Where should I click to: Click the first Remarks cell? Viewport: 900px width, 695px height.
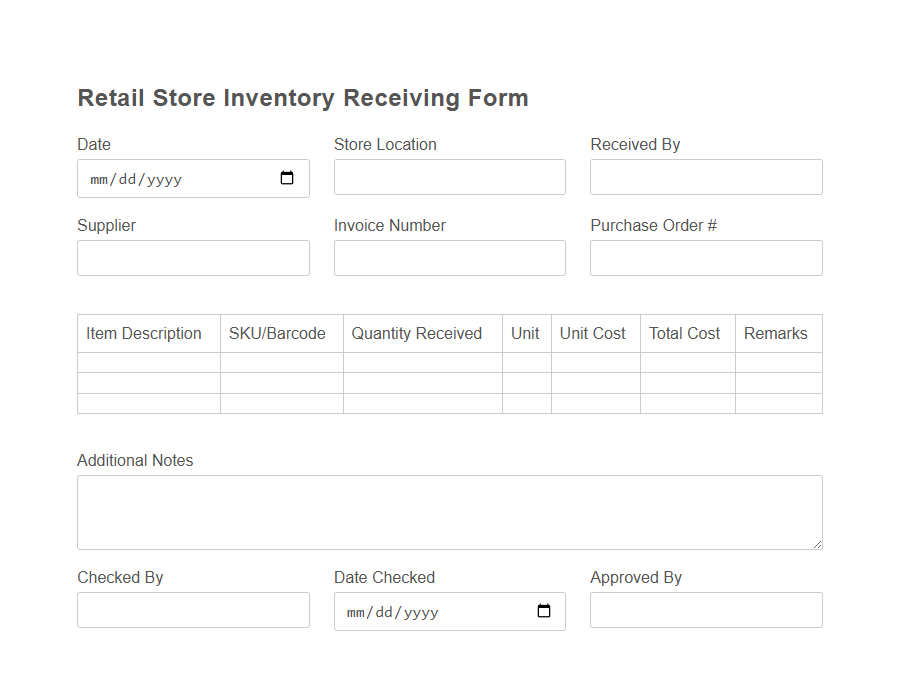coord(778,362)
